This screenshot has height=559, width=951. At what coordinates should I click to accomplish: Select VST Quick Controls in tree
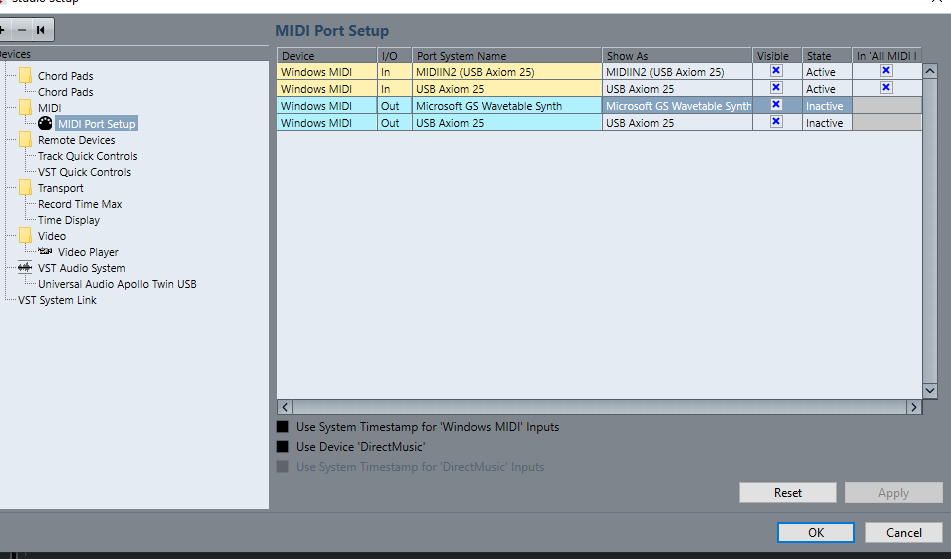point(84,172)
